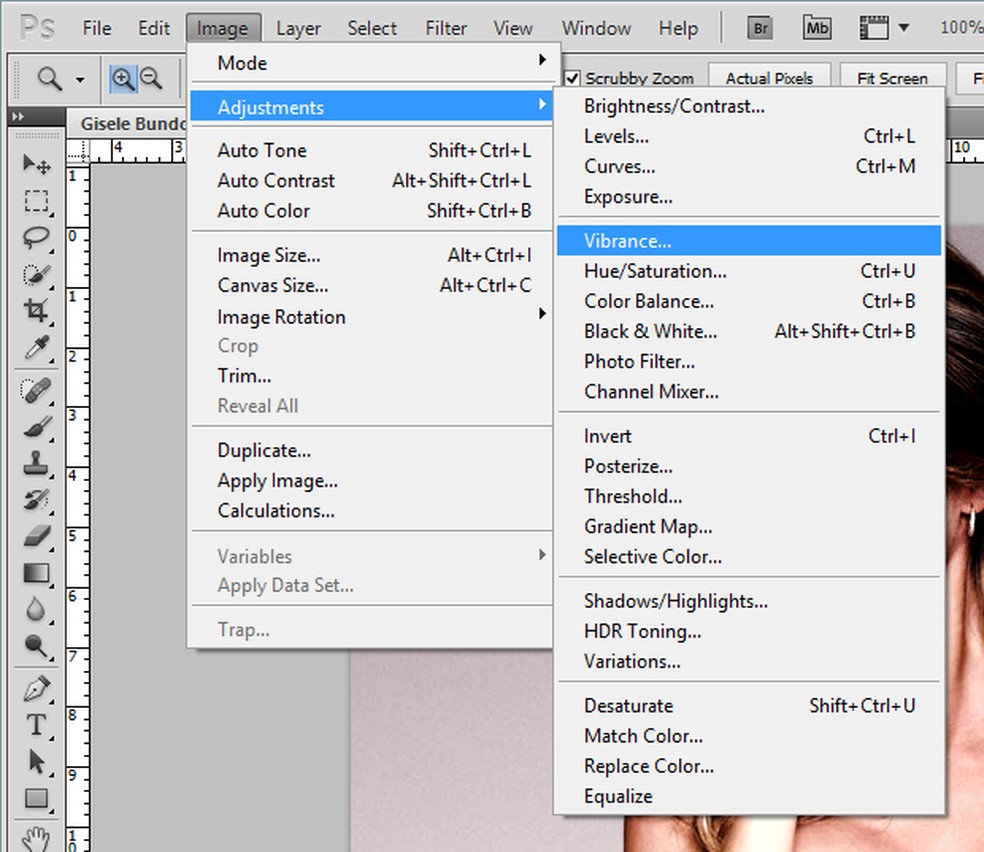984x852 pixels.
Task: Open Adobe Bridge via the Br icon
Action: click(x=759, y=27)
